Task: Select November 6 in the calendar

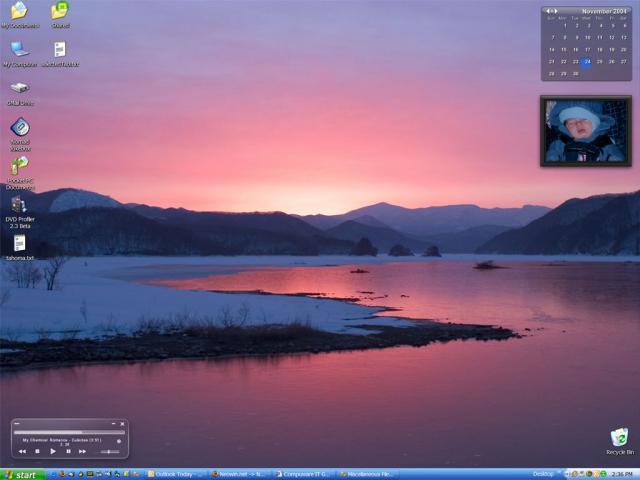Action: tap(624, 26)
